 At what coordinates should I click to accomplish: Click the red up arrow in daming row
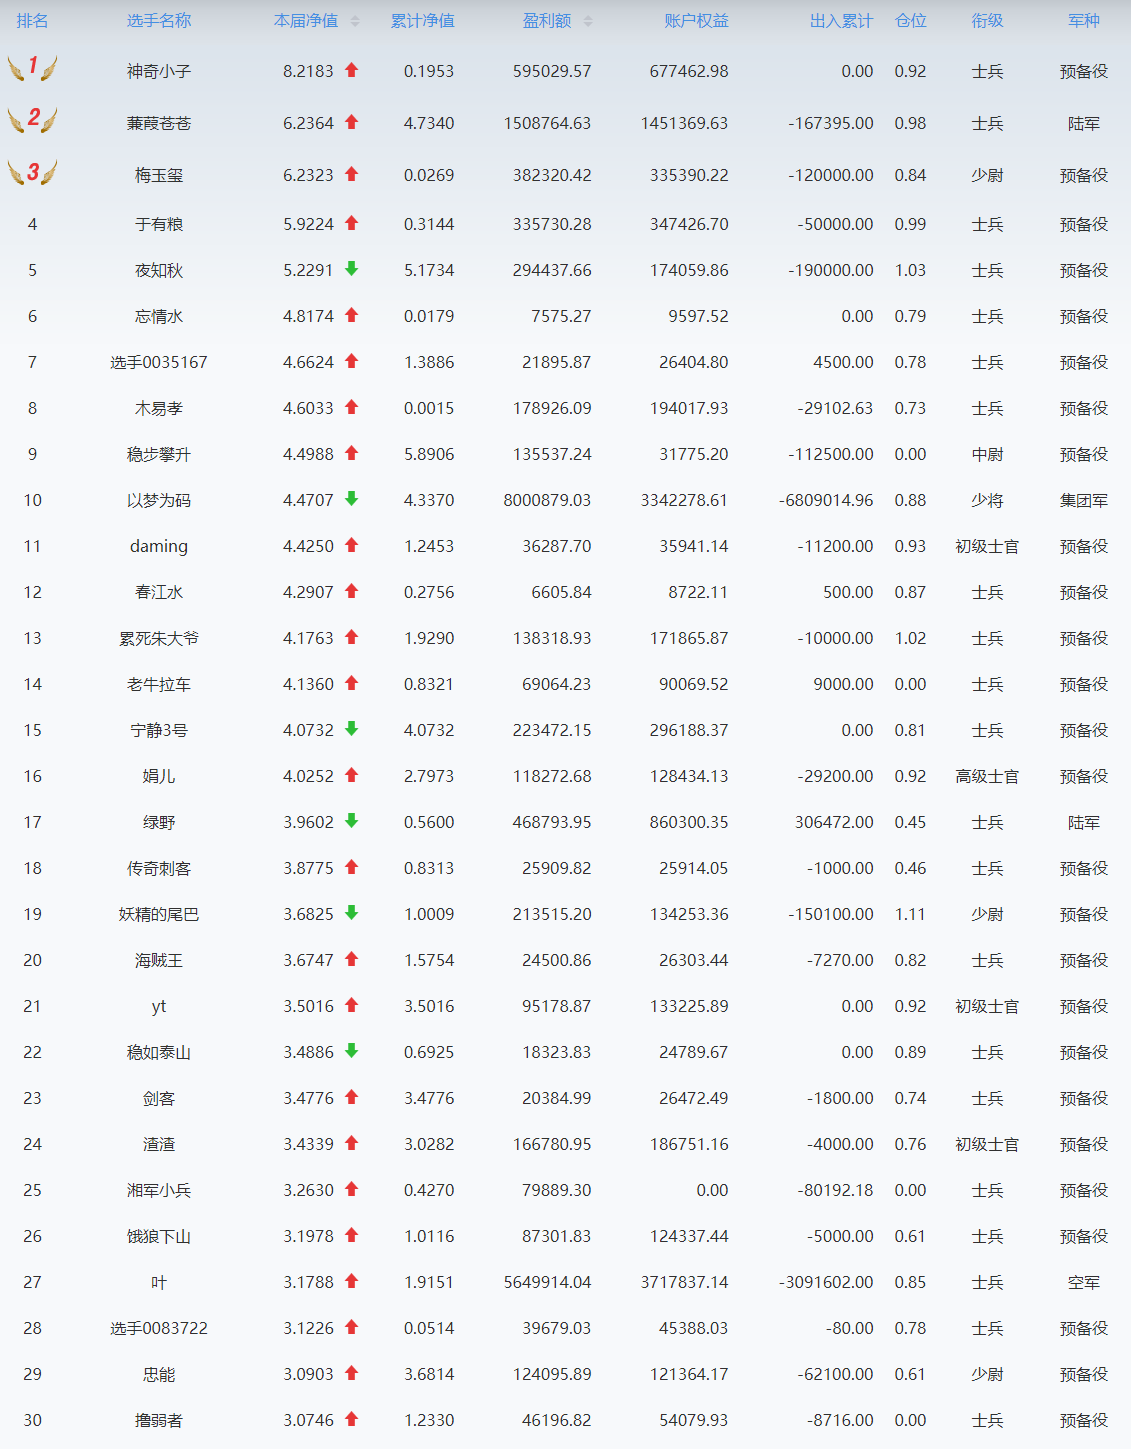coord(351,545)
